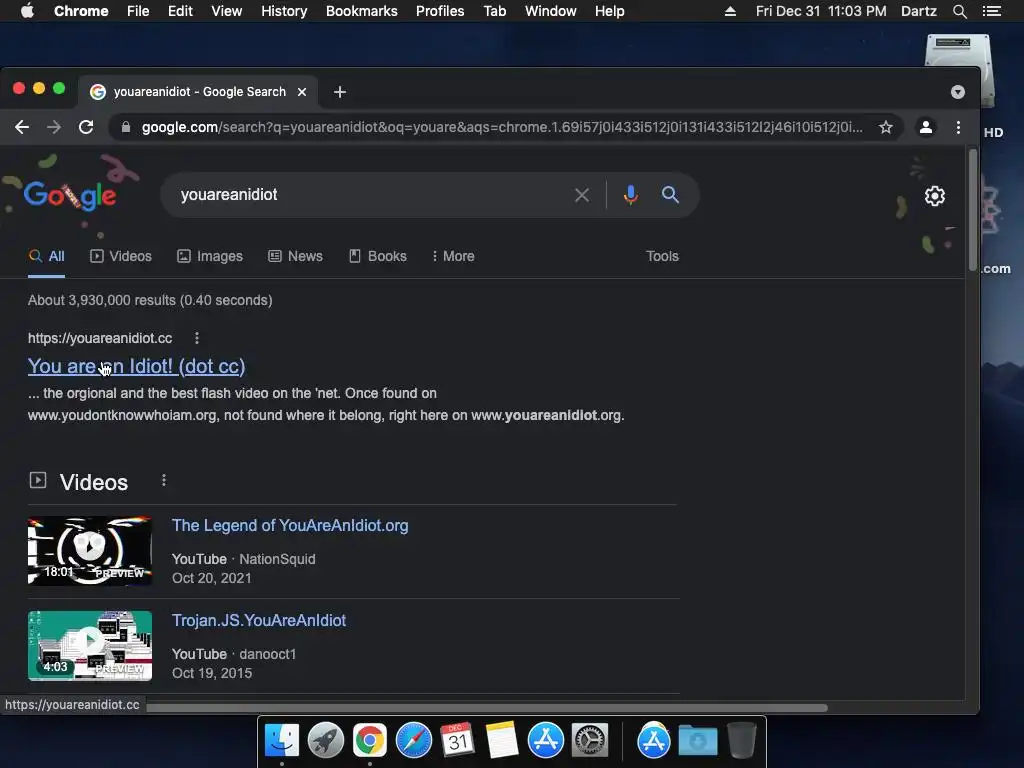Expand the More search filters
This screenshot has width=1024, height=768.
point(453,256)
